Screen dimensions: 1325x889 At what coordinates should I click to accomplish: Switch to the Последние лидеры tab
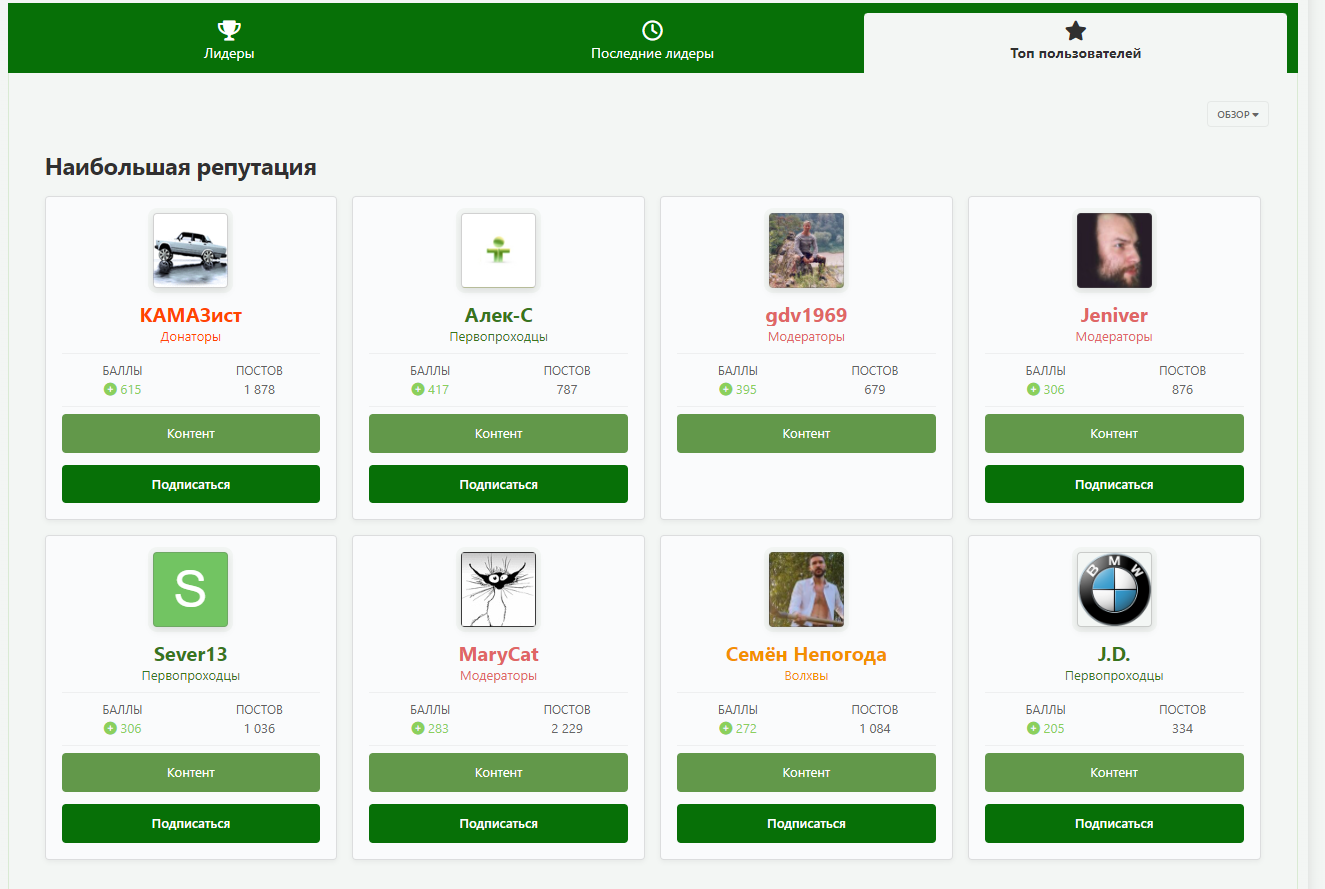[652, 38]
